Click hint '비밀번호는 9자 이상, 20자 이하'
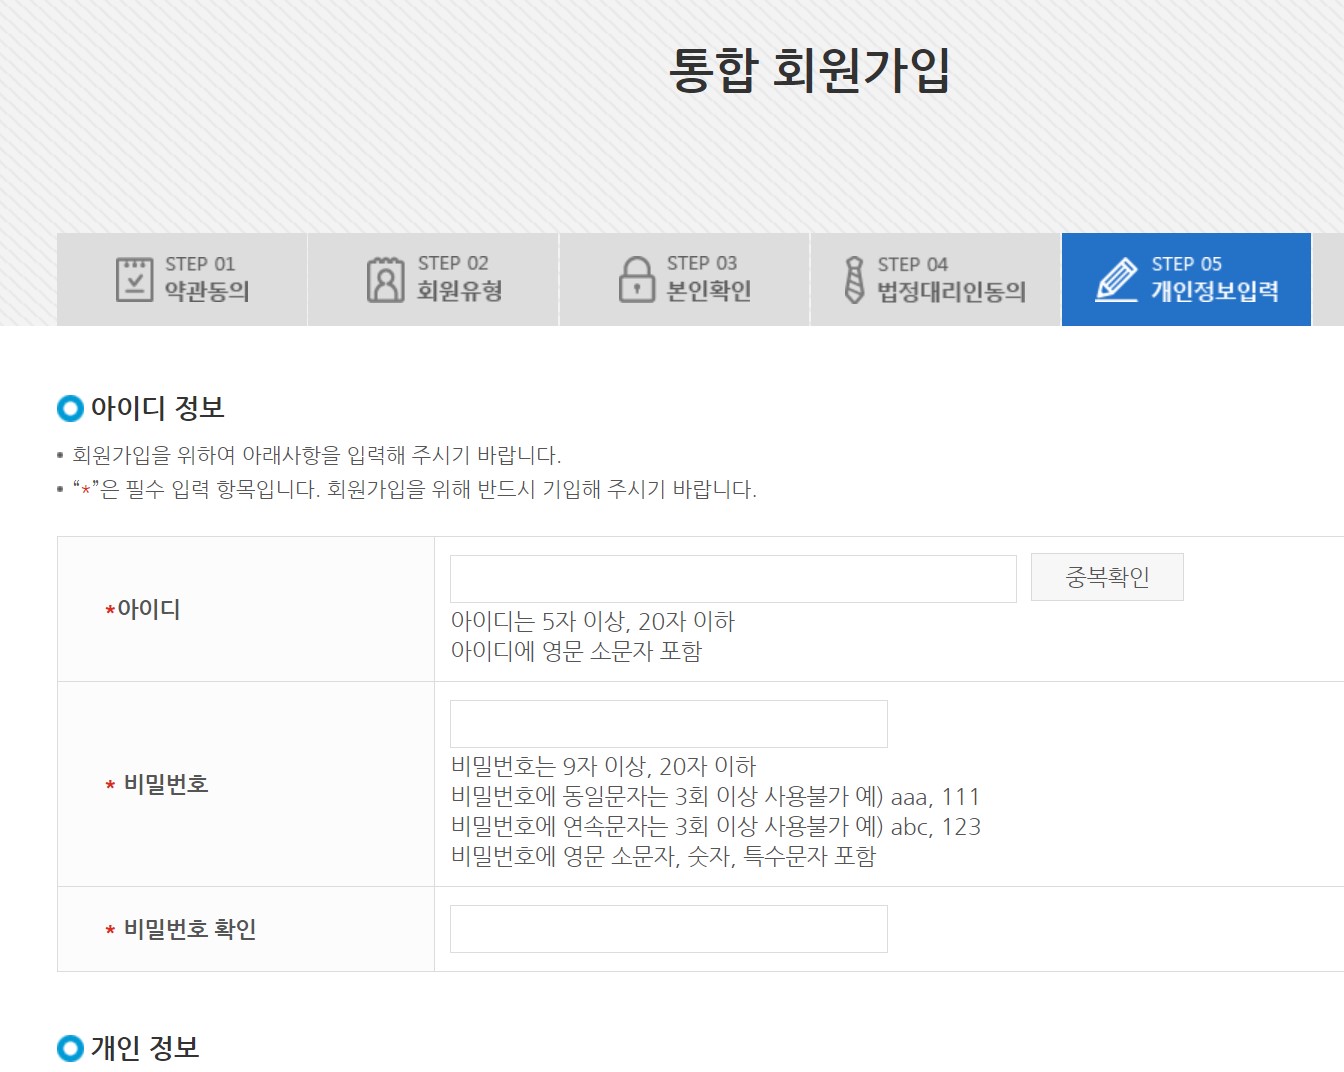The width and height of the screenshot is (1344, 1072). pyautogui.click(x=604, y=767)
